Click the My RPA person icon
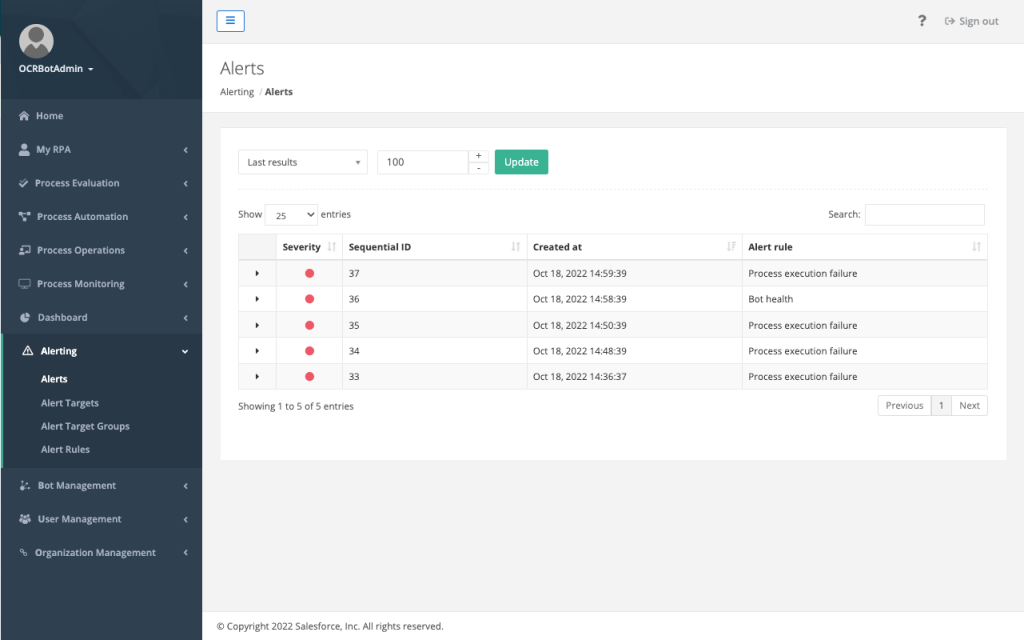This screenshot has height=640, width=1024. tap(24, 150)
